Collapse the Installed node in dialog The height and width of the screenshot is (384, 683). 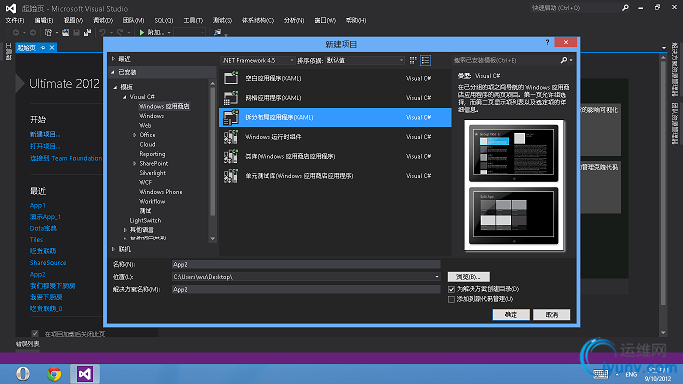click(x=113, y=72)
